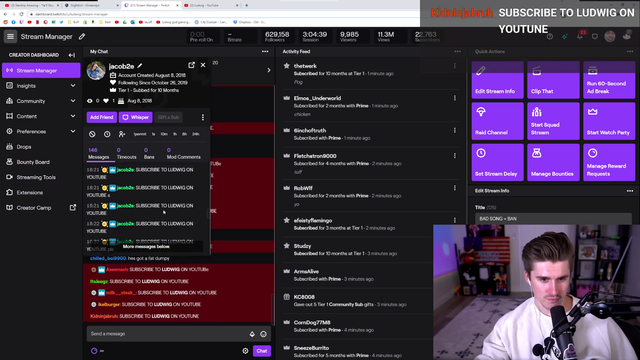
Task: Click jacob2e profile avatar
Action: 96,71
